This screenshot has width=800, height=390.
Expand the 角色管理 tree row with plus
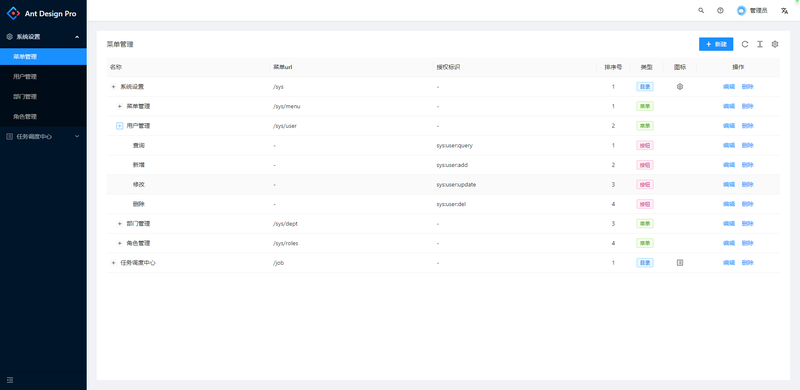(x=119, y=243)
